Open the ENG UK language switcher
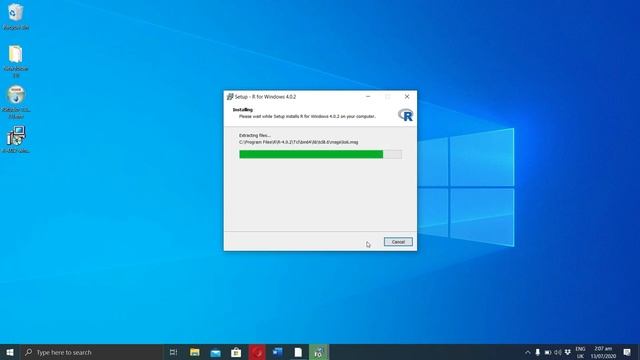Image resolution: width=640 pixels, height=360 pixels. click(580, 352)
